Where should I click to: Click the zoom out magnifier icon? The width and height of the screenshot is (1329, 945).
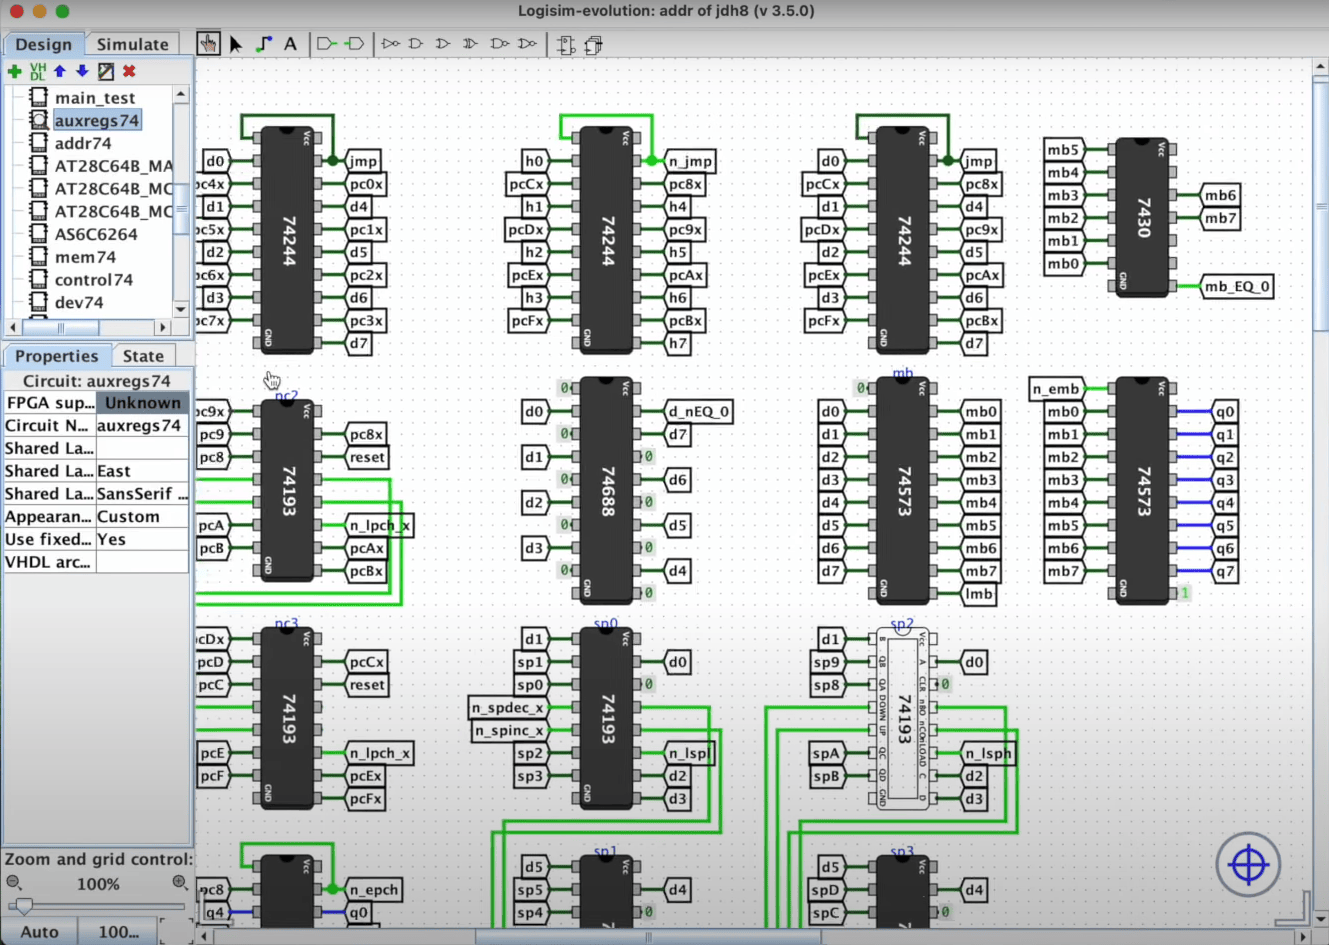click(x=14, y=883)
